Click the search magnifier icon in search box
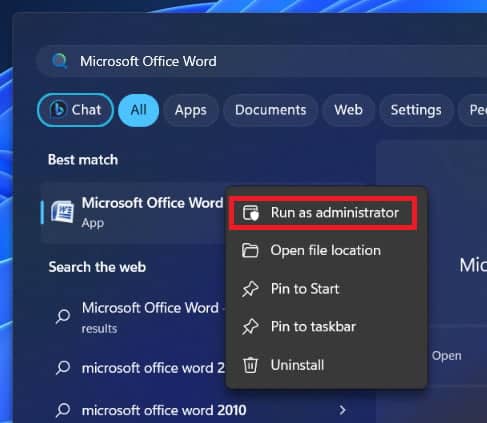 pyautogui.click(x=60, y=61)
